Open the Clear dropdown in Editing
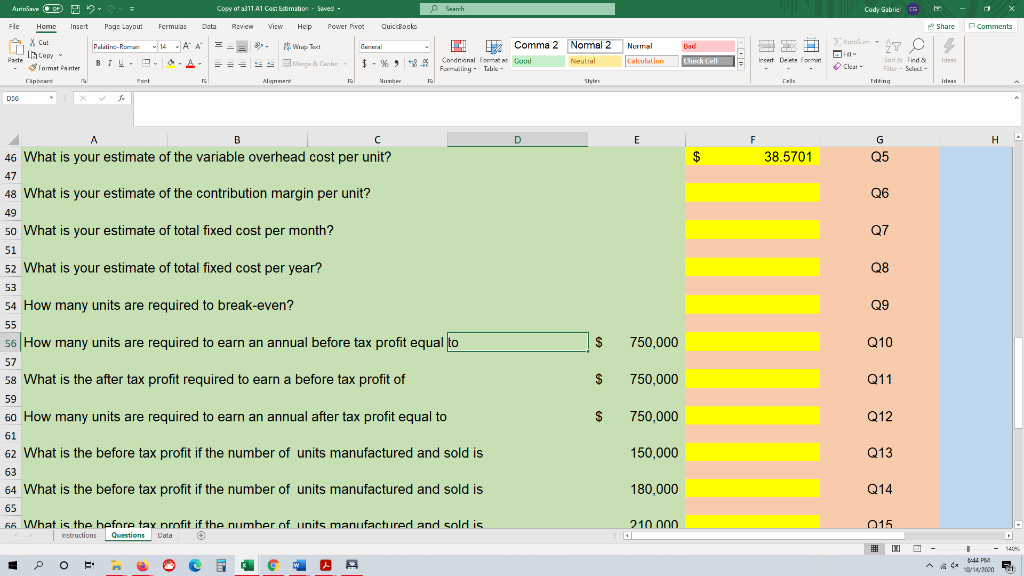The image size is (1024, 576). tap(848, 67)
